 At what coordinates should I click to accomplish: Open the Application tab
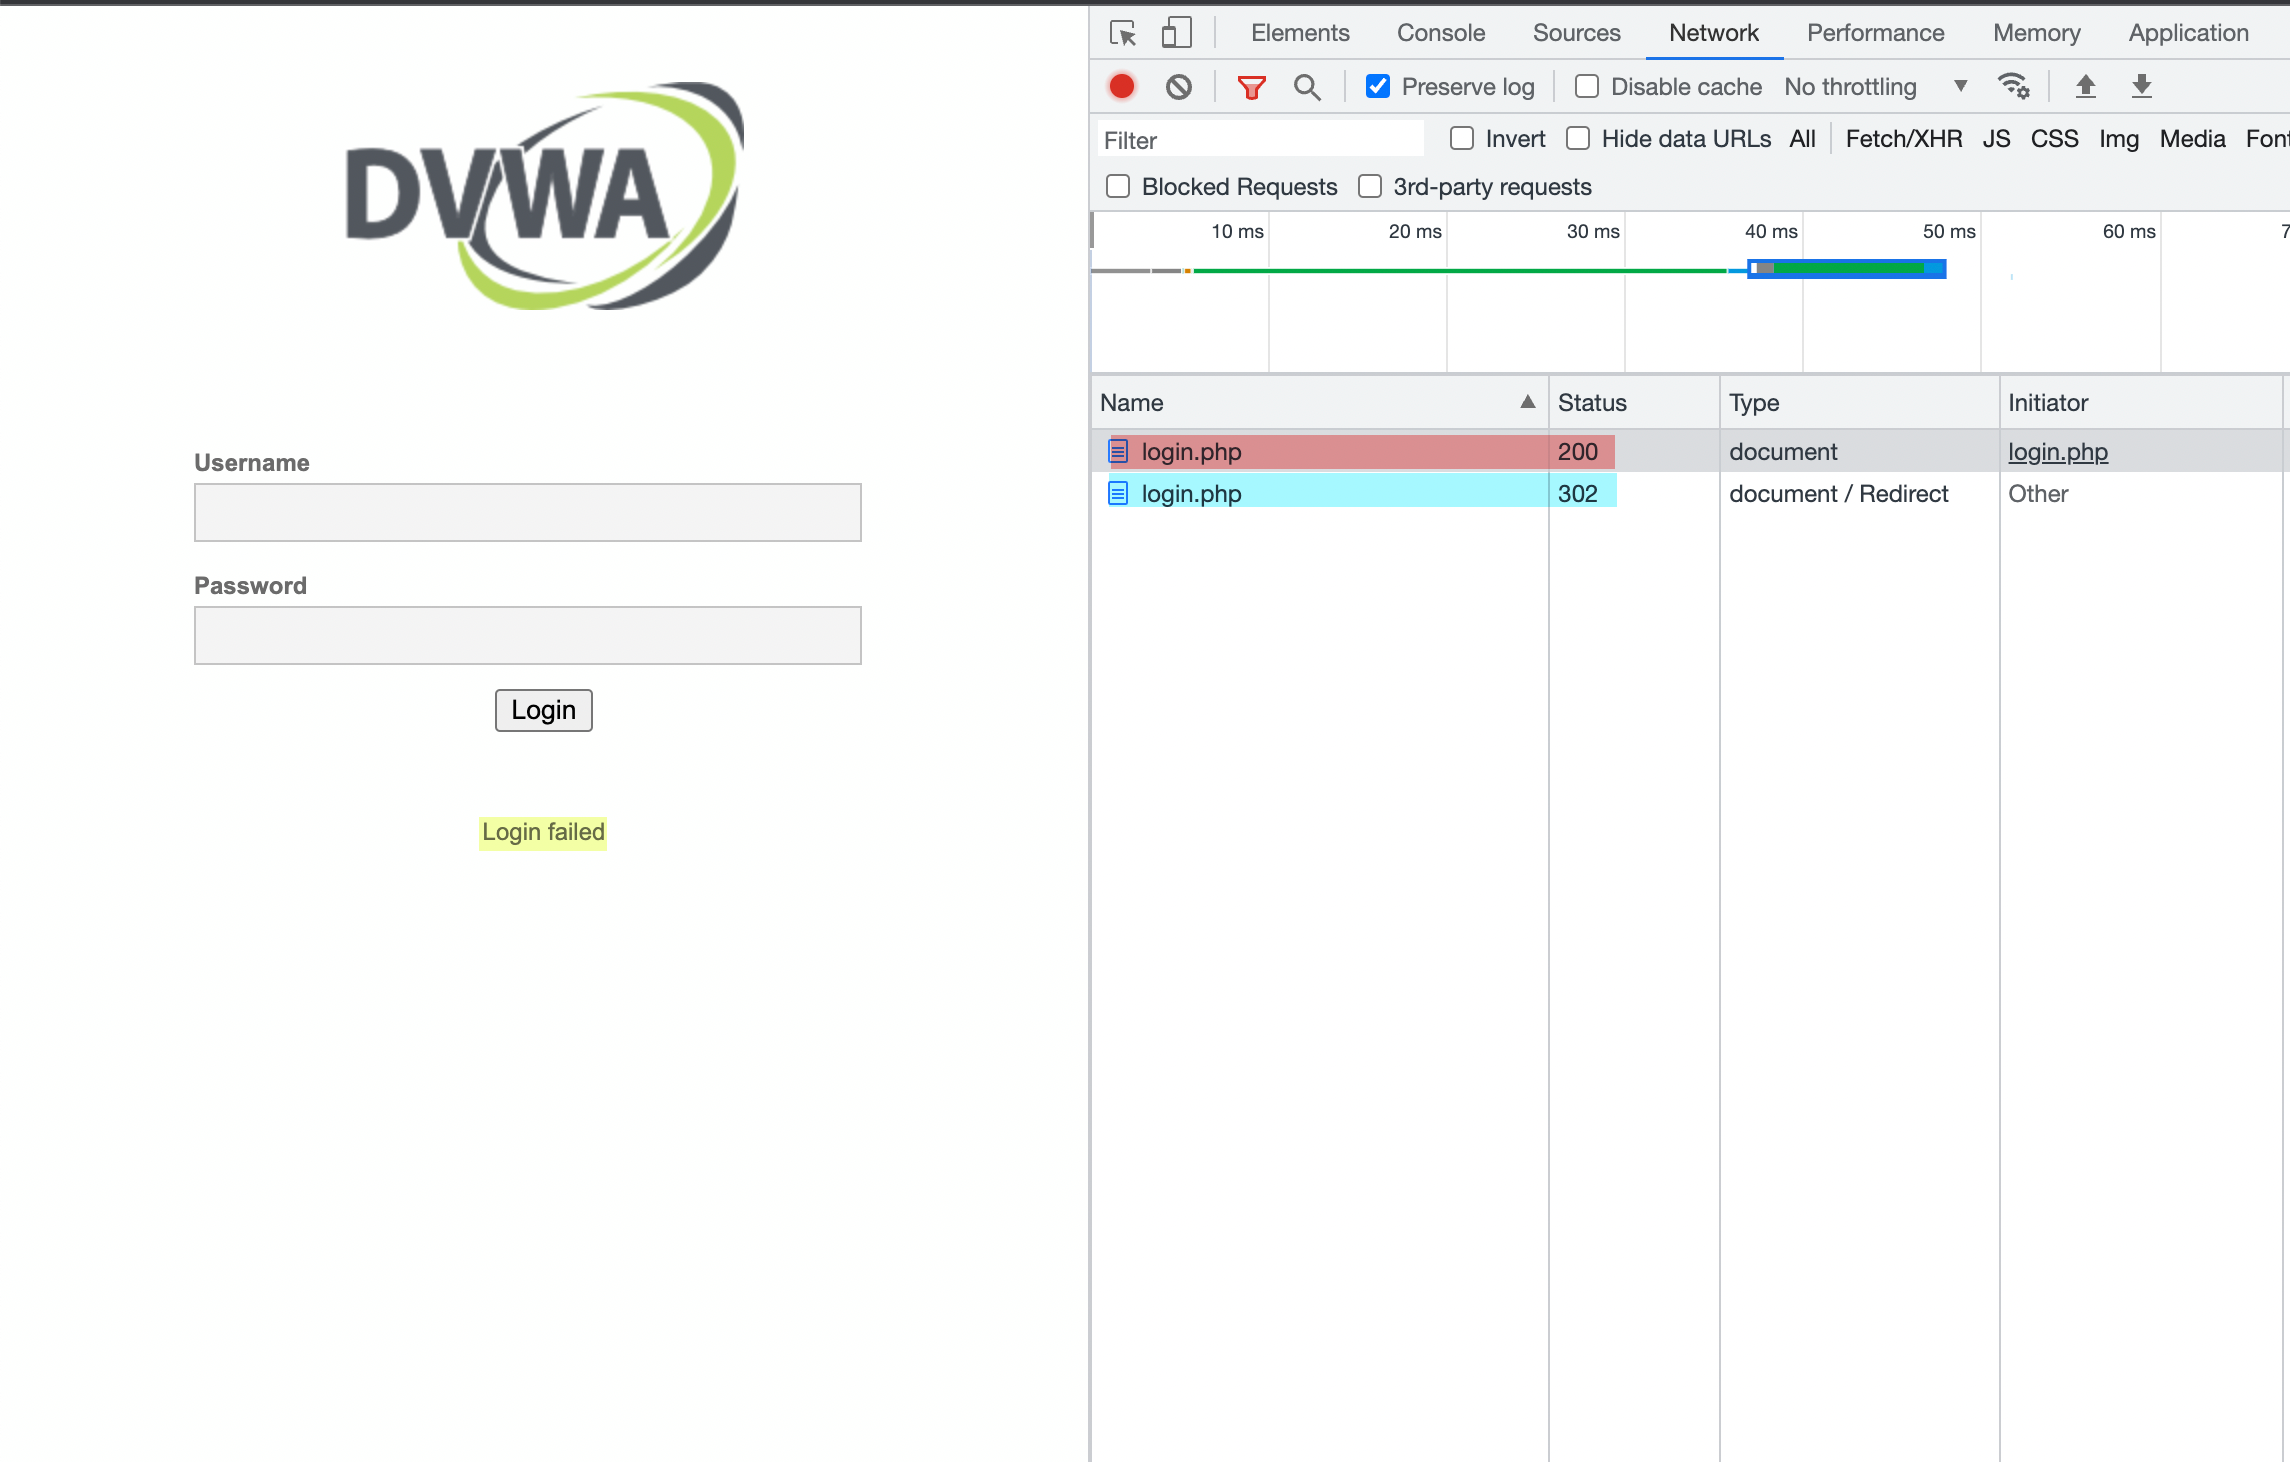click(x=2188, y=33)
